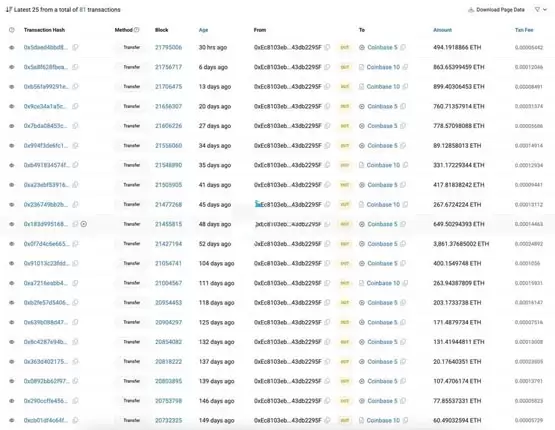Click the Download Page Data button
This screenshot has height=430, width=555.
496,10
